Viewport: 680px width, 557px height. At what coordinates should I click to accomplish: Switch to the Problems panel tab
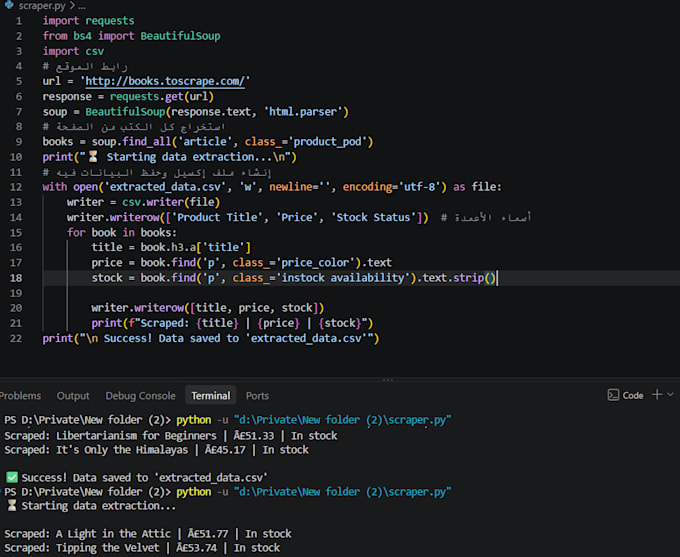tap(20, 396)
